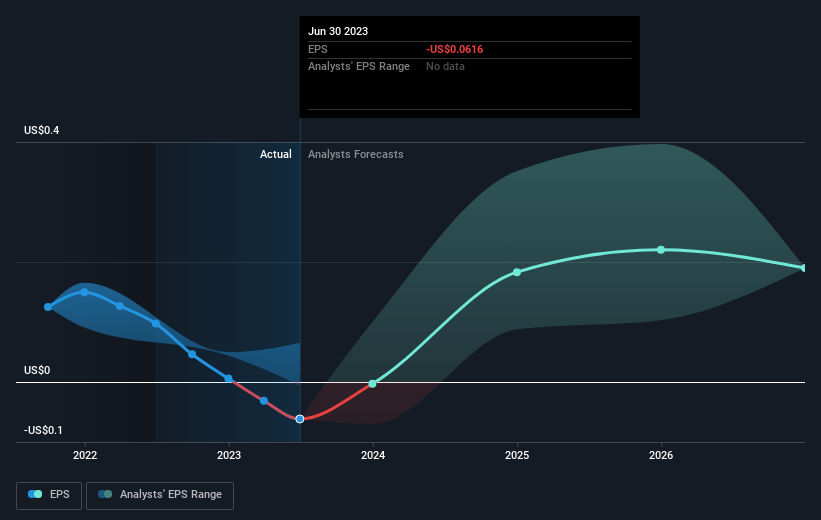Click the US$0.4 y-axis label

[x=41, y=130]
